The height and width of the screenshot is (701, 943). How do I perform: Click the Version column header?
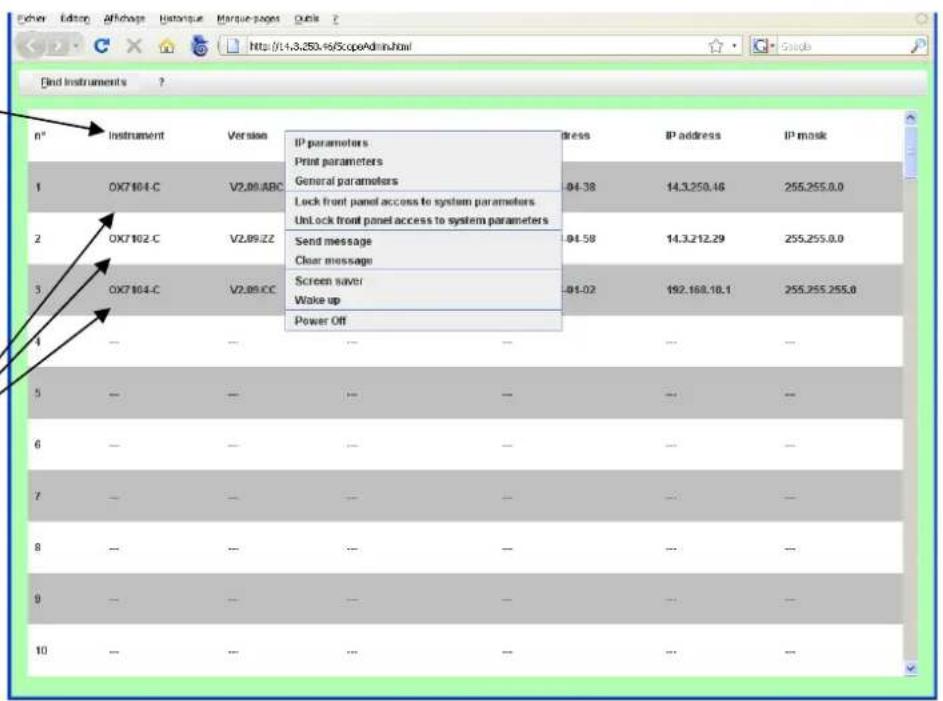[247, 136]
